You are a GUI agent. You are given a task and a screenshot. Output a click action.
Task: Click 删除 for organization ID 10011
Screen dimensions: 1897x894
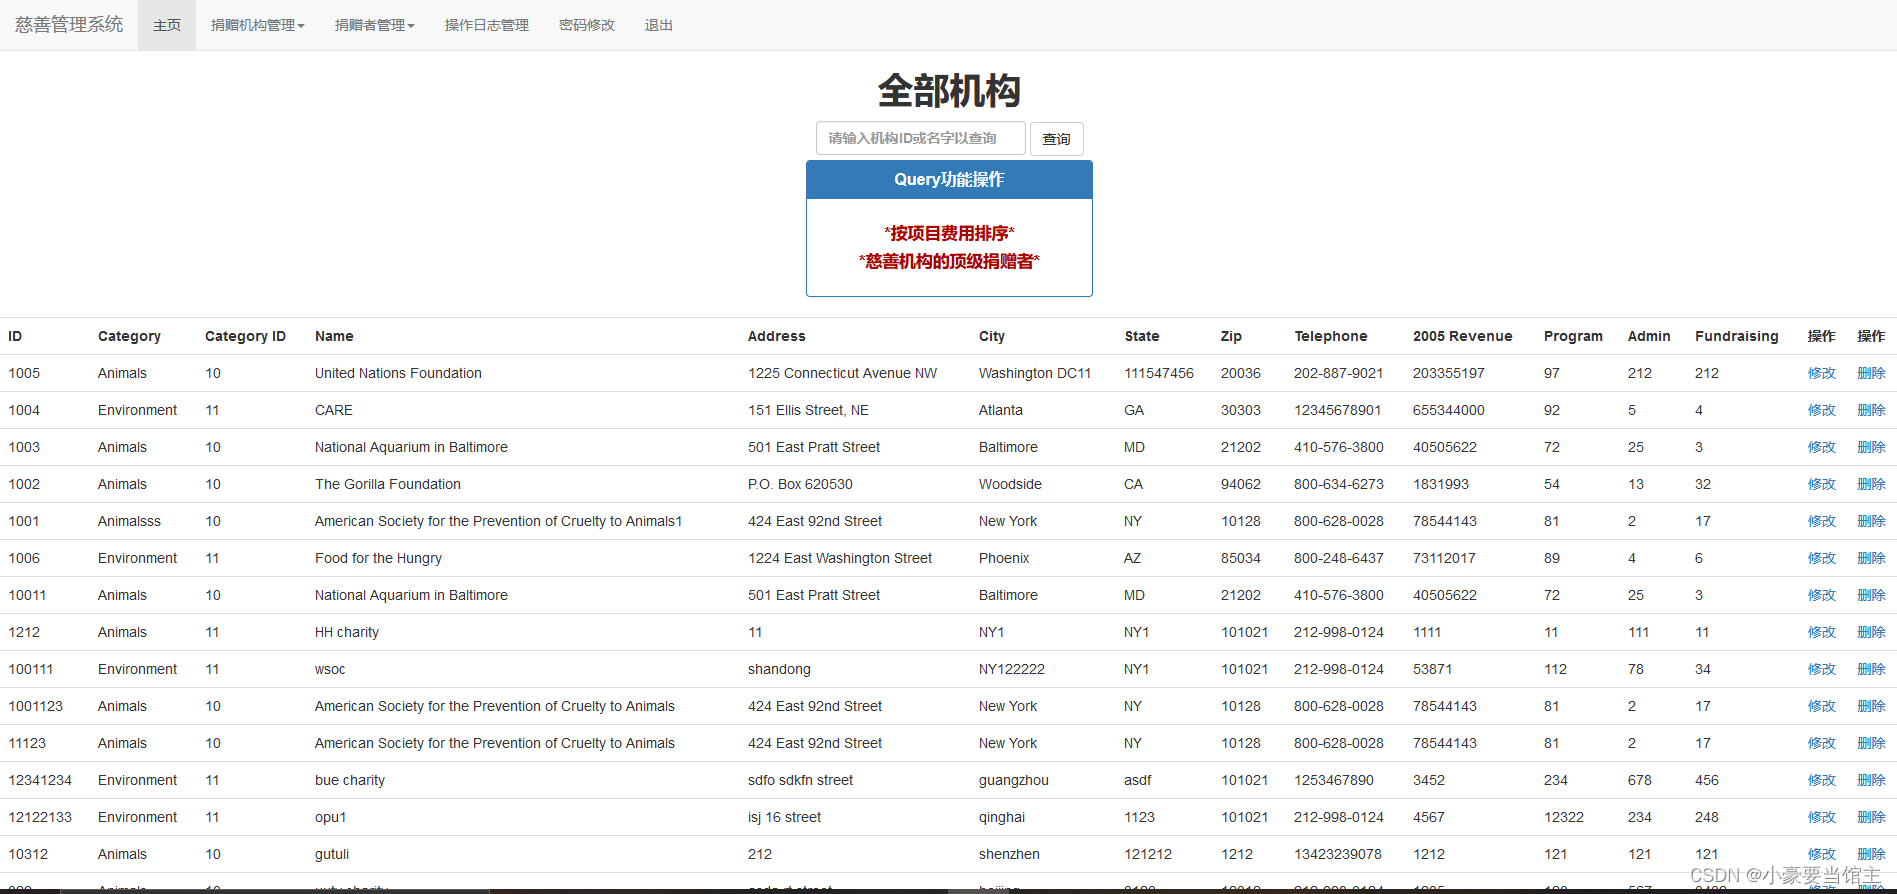[1871, 595]
